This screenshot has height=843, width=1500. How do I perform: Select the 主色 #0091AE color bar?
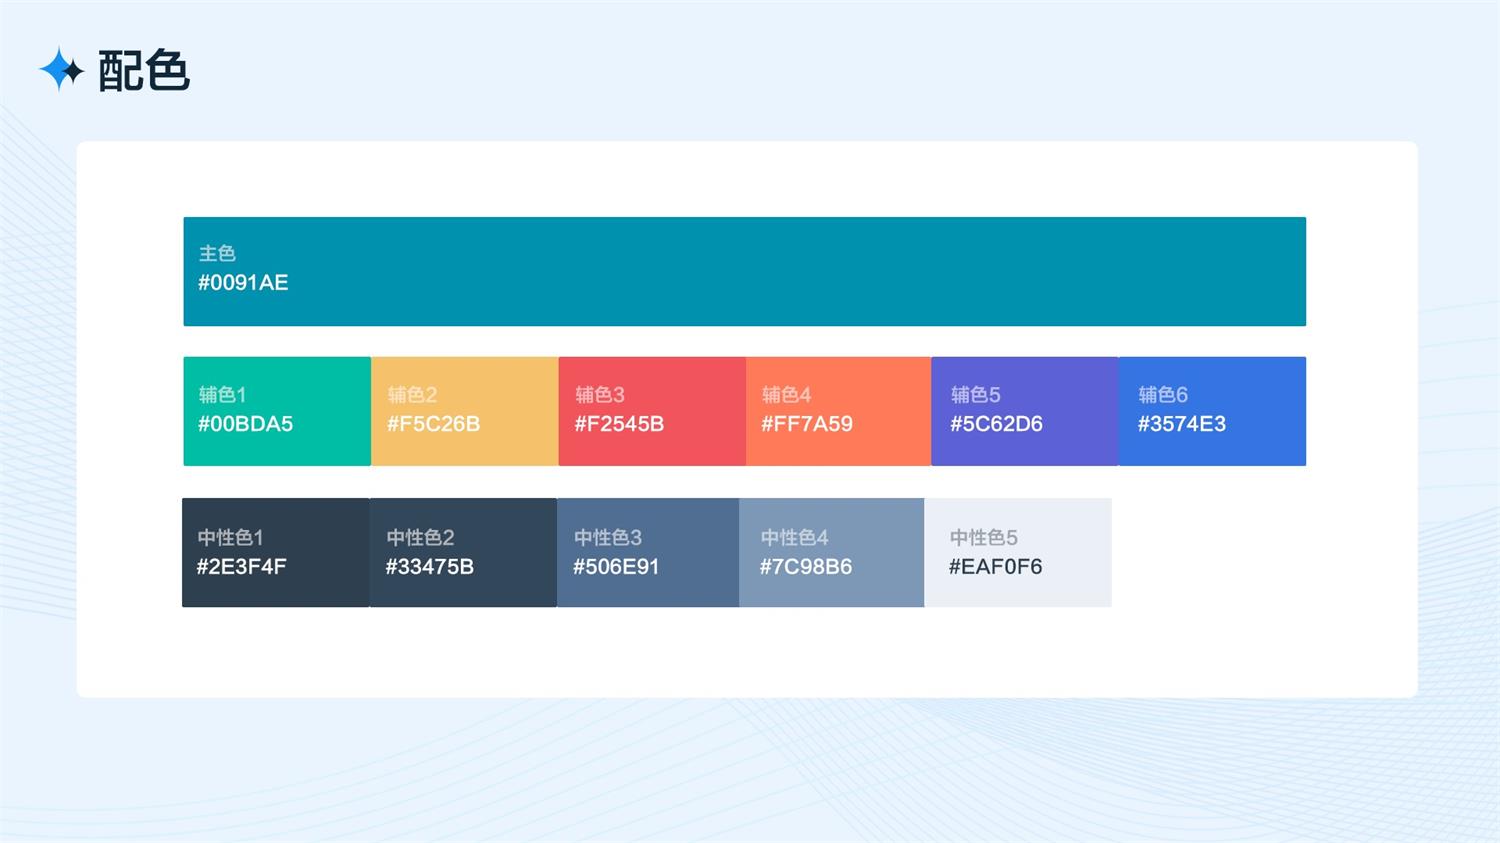(744, 271)
